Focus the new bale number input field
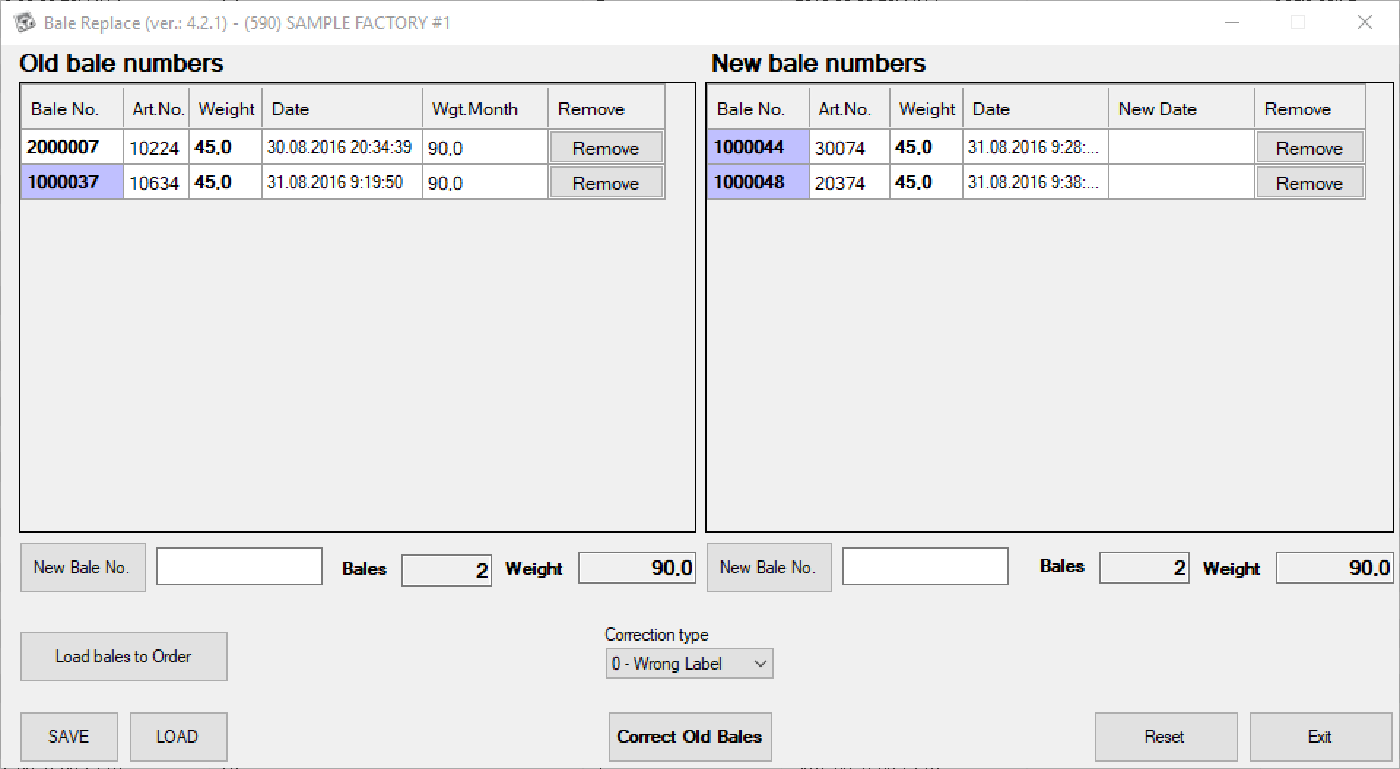The image size is (1400, 769). click(925, 566)
